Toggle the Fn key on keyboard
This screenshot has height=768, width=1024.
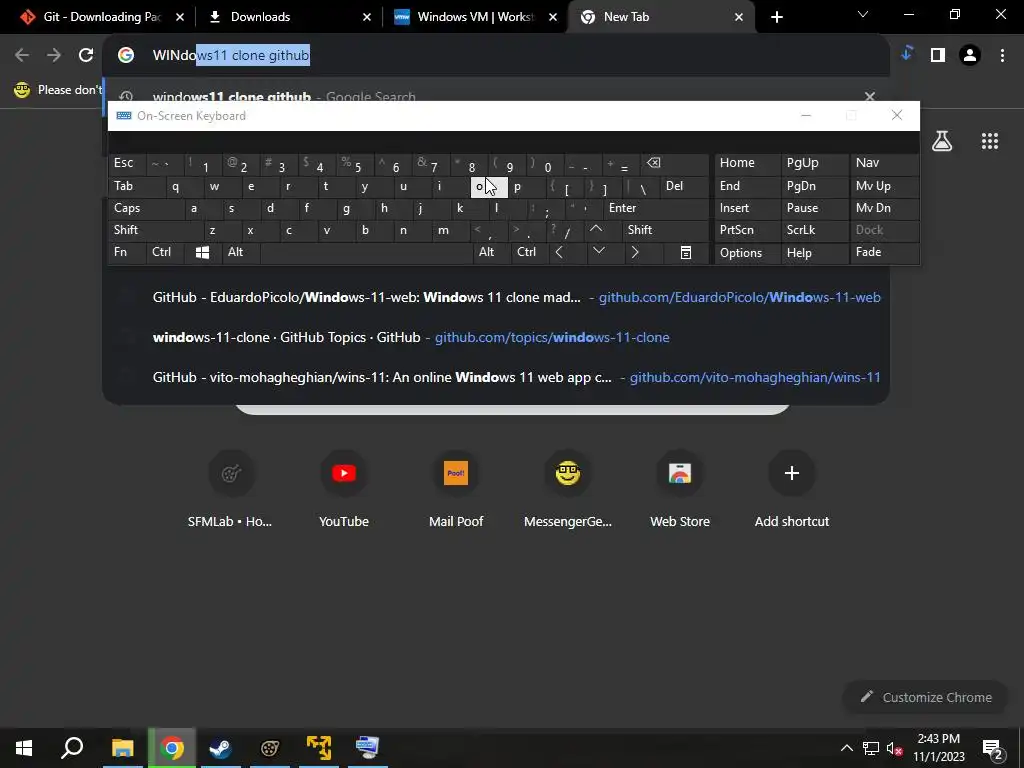tap(127, 252)
